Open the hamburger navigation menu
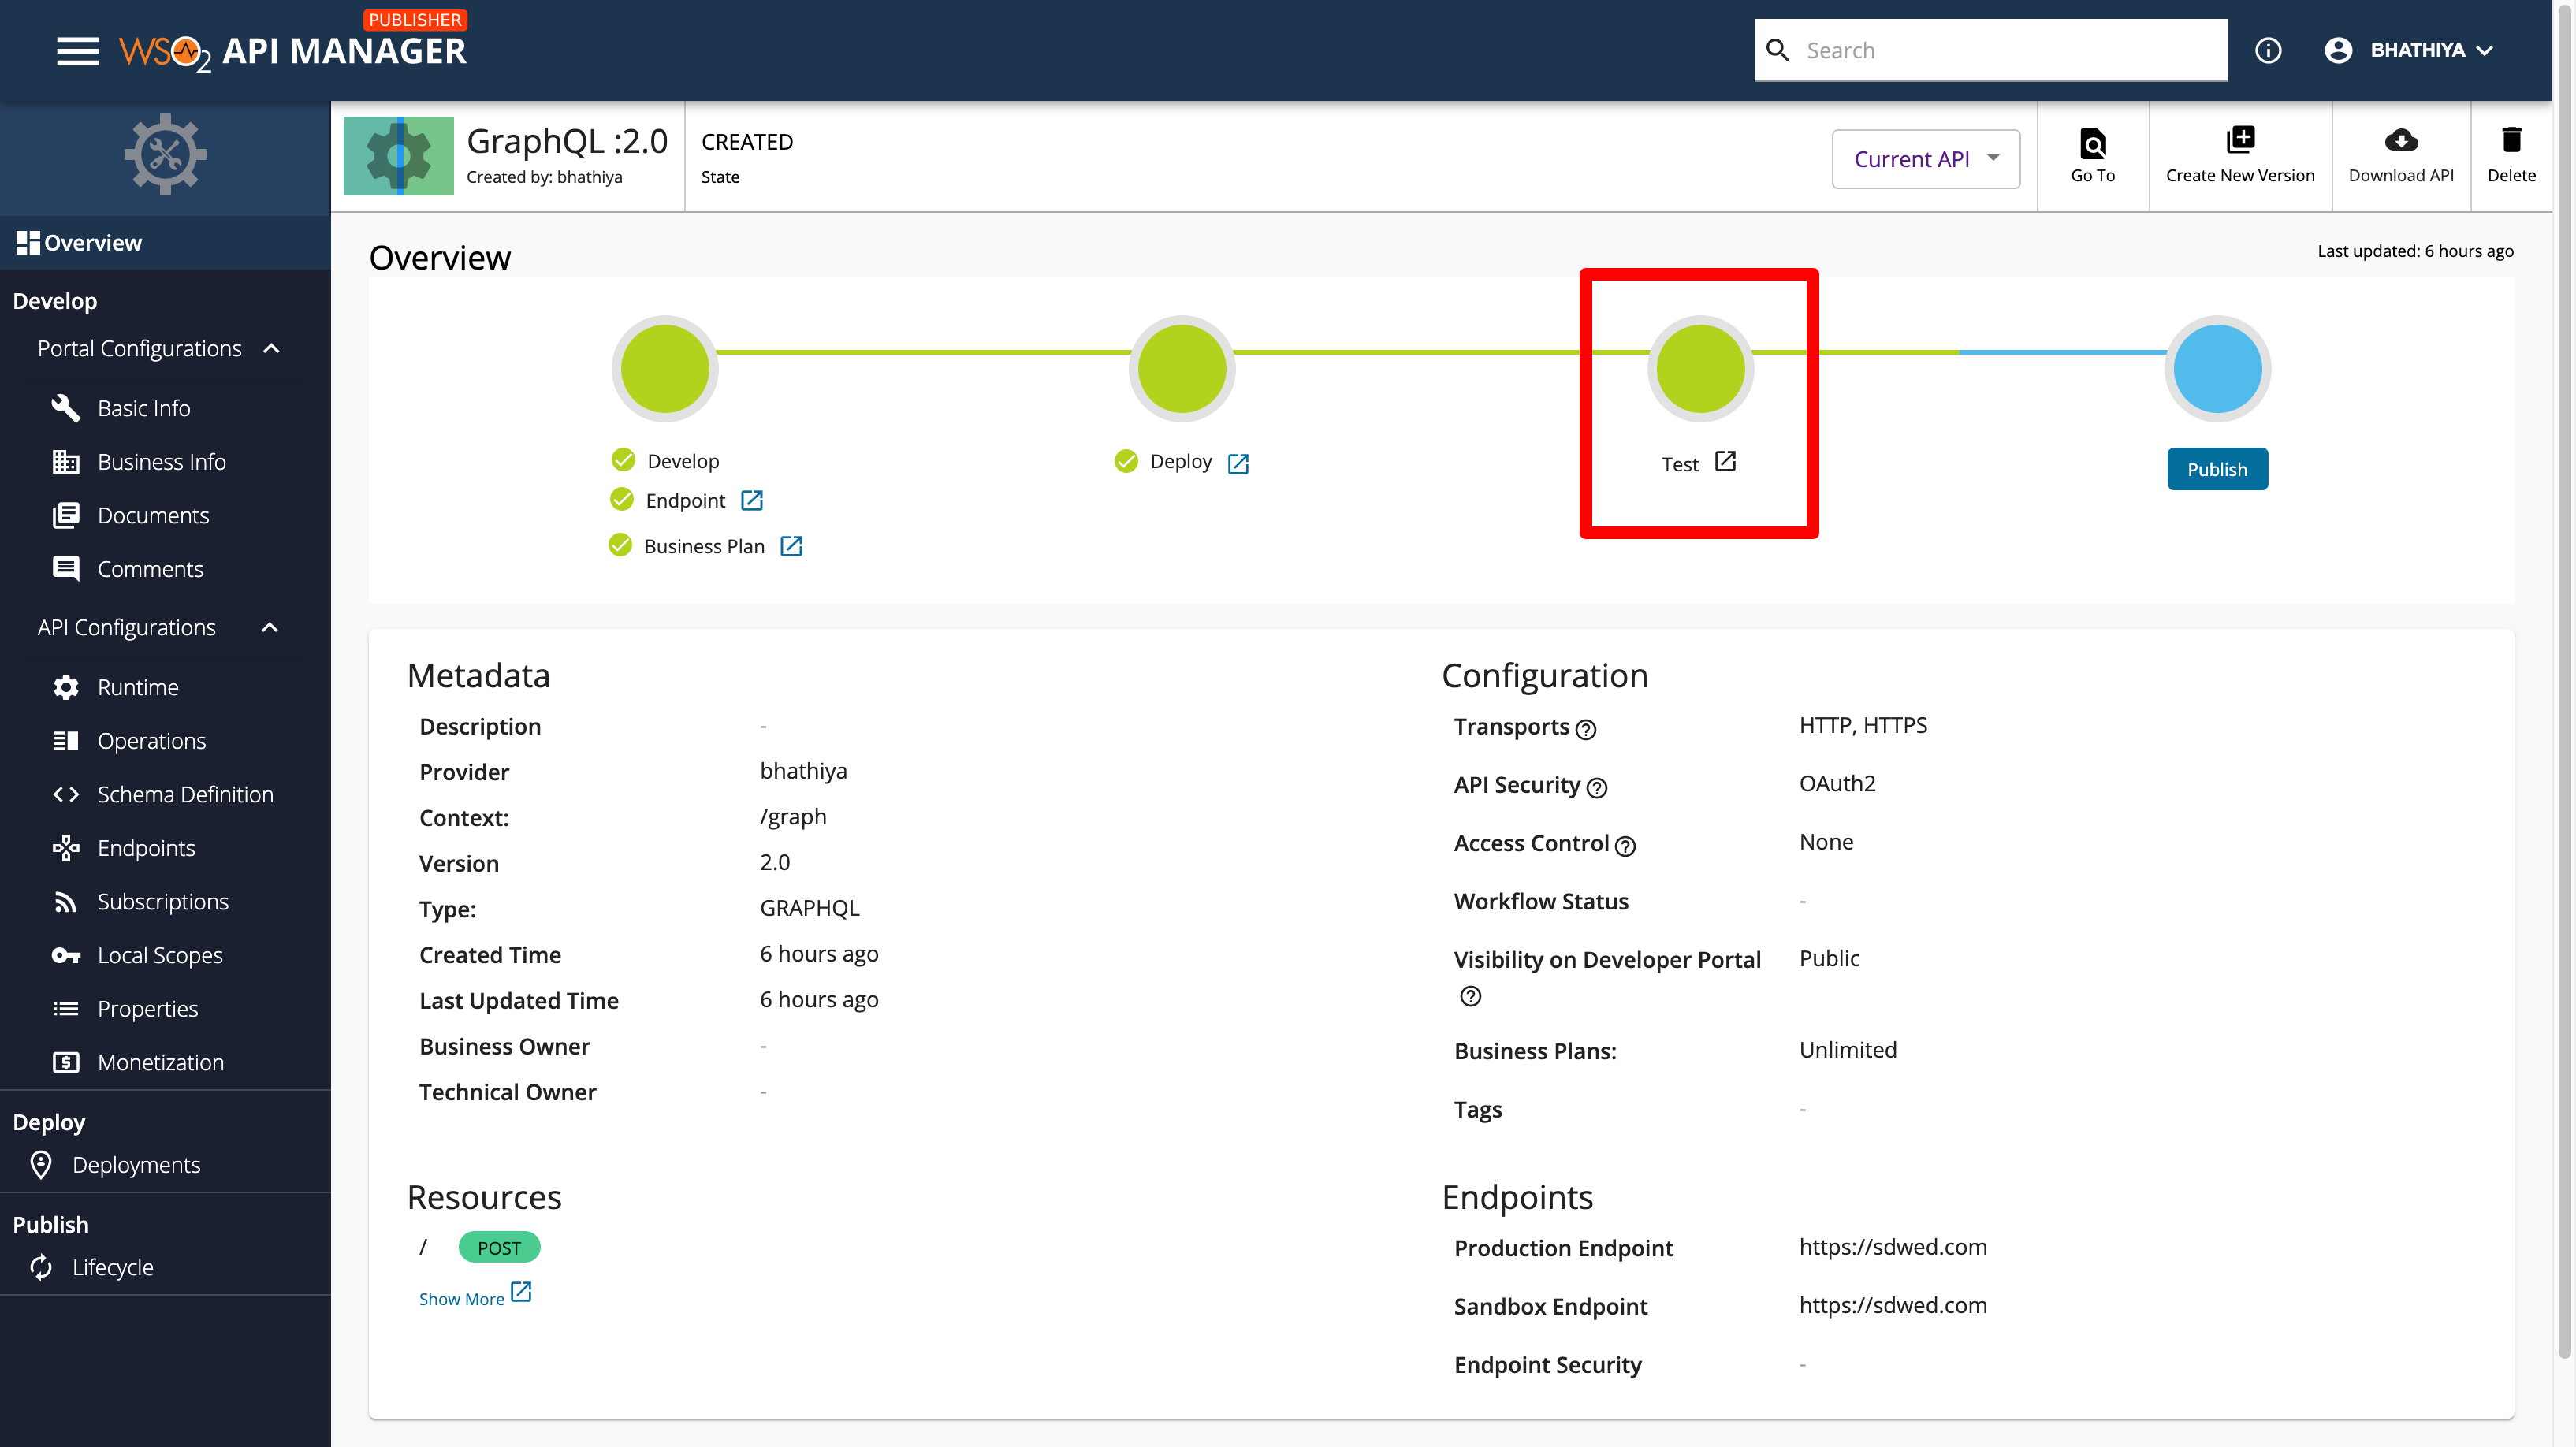The width and height of the screenshot is (2576, 1447). pos(77,51)
